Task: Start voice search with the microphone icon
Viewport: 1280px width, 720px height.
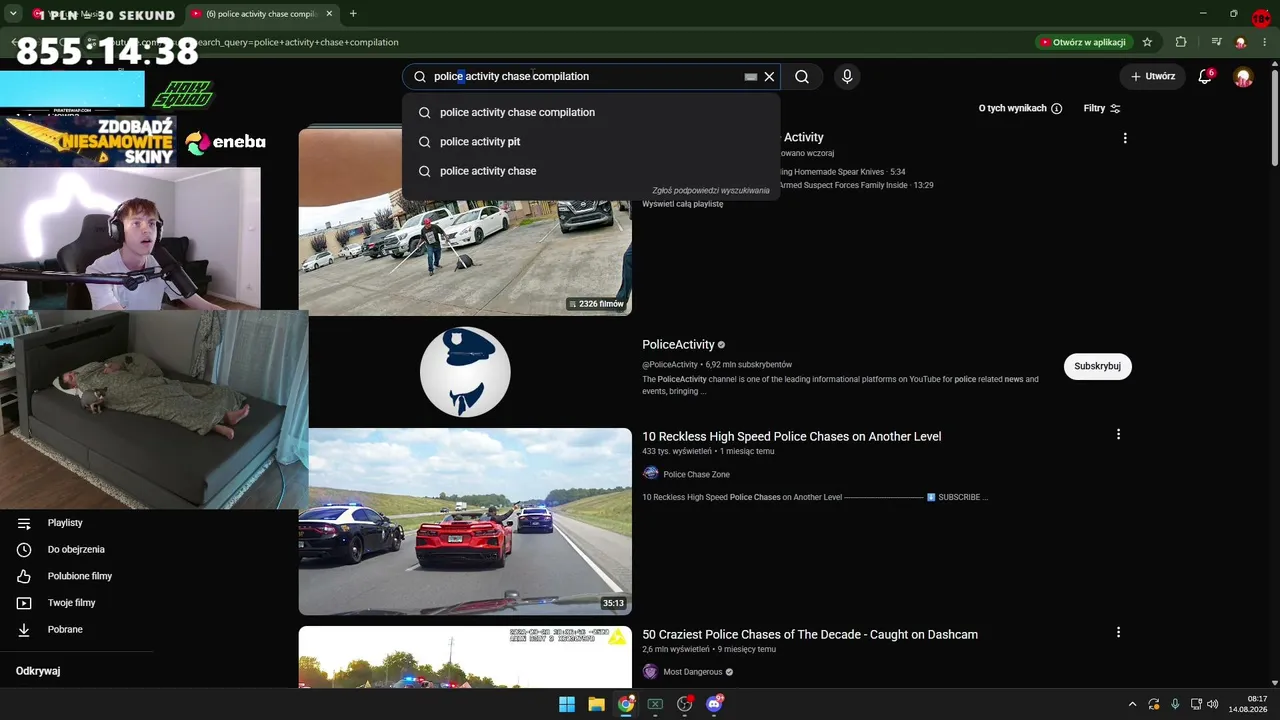Action: pos(847,76)
